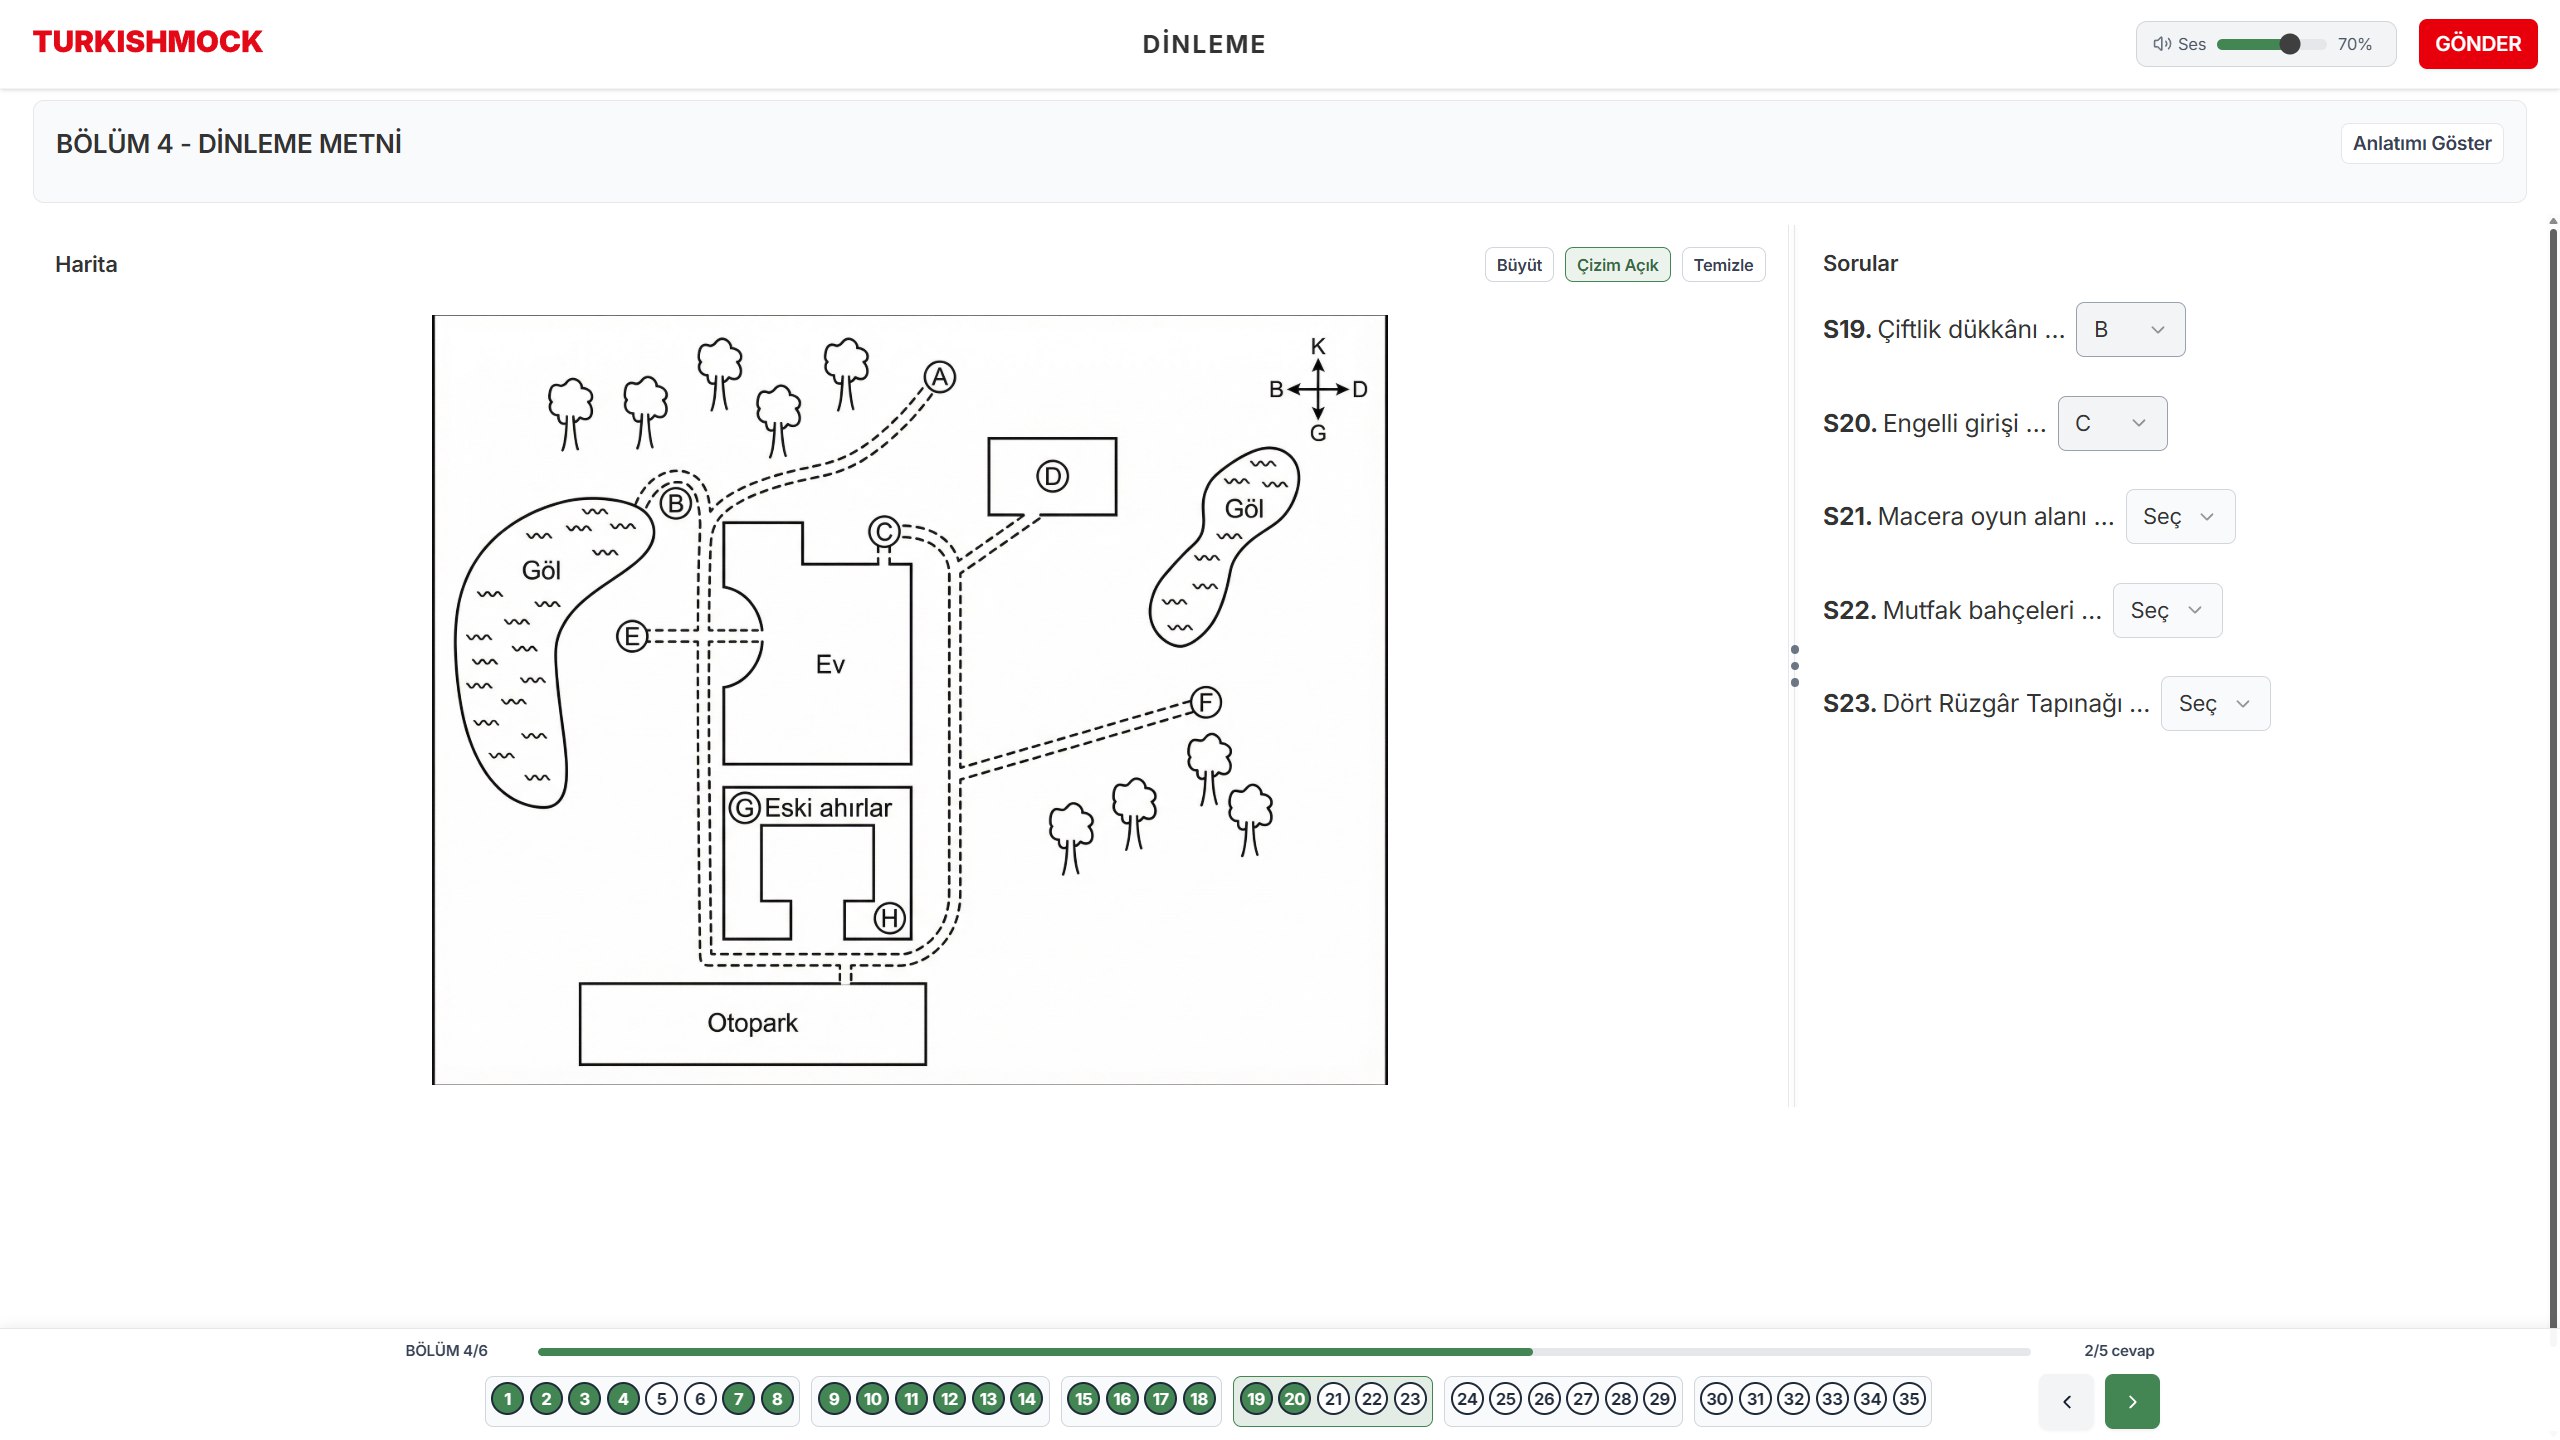Click the GÖNDER submit button
This screenshot has height=1440, width=2560.
2477,44
